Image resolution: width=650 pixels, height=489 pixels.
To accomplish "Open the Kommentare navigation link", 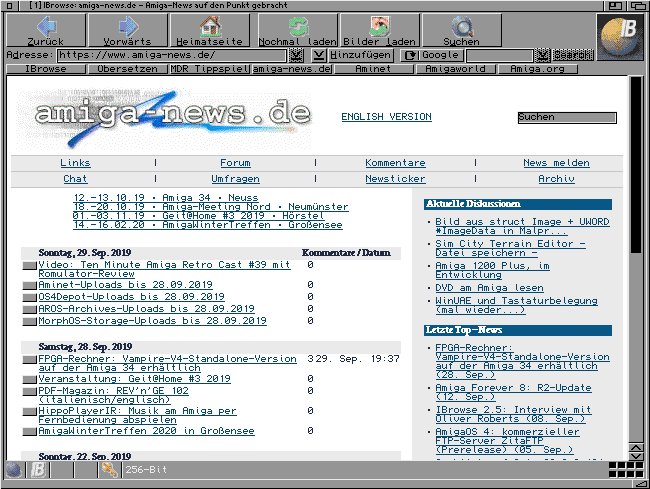I will click(395, 163).
